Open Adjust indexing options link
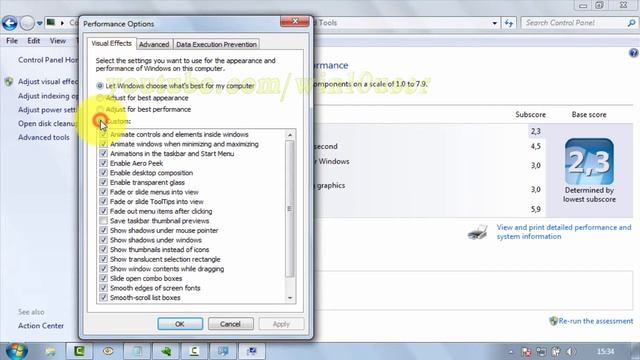Image resolution: width=640 pixels, height=360 pixels. tap(48, 96)
